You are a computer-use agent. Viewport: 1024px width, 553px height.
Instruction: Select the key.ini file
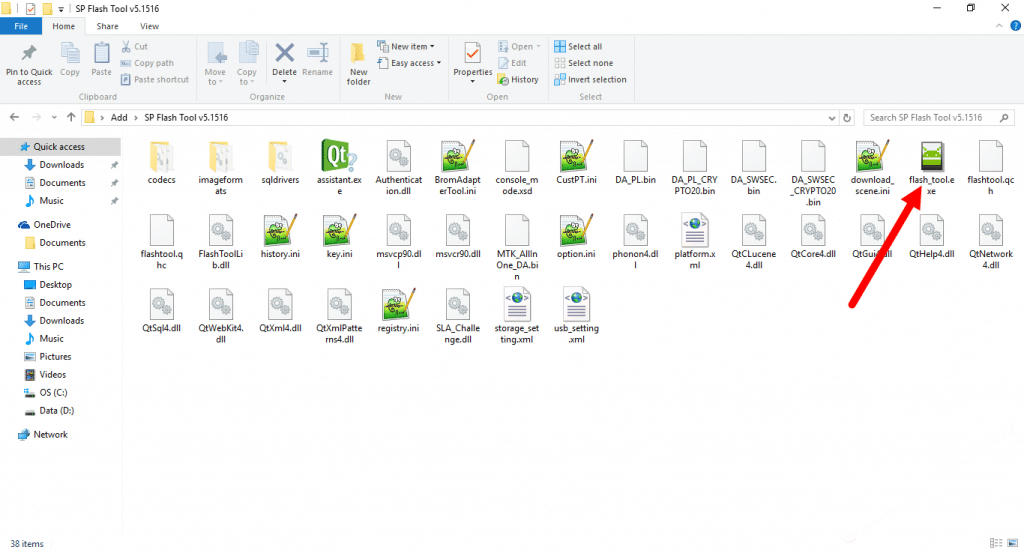338,230
